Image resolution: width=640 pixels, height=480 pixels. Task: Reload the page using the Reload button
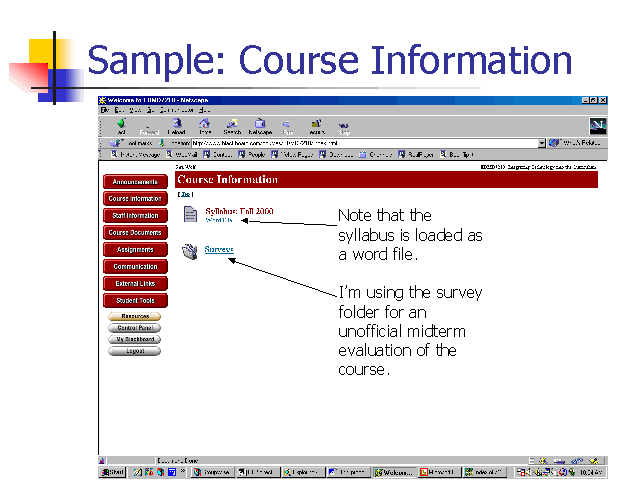click(x=176, y=127)
